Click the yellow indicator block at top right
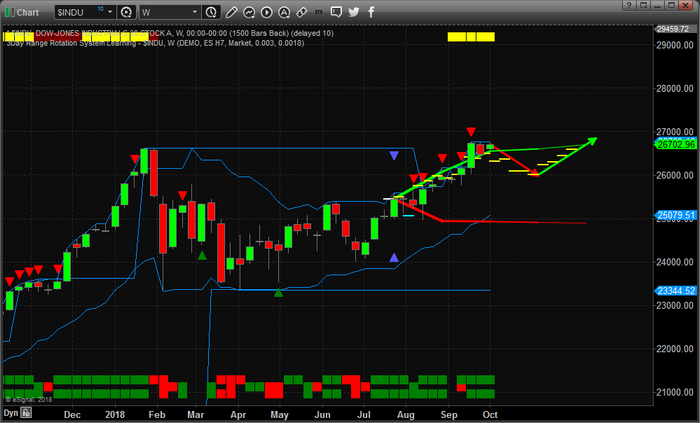Image resolution: width=700 pixels, height=423 pixels. click(x=470, y=35)
